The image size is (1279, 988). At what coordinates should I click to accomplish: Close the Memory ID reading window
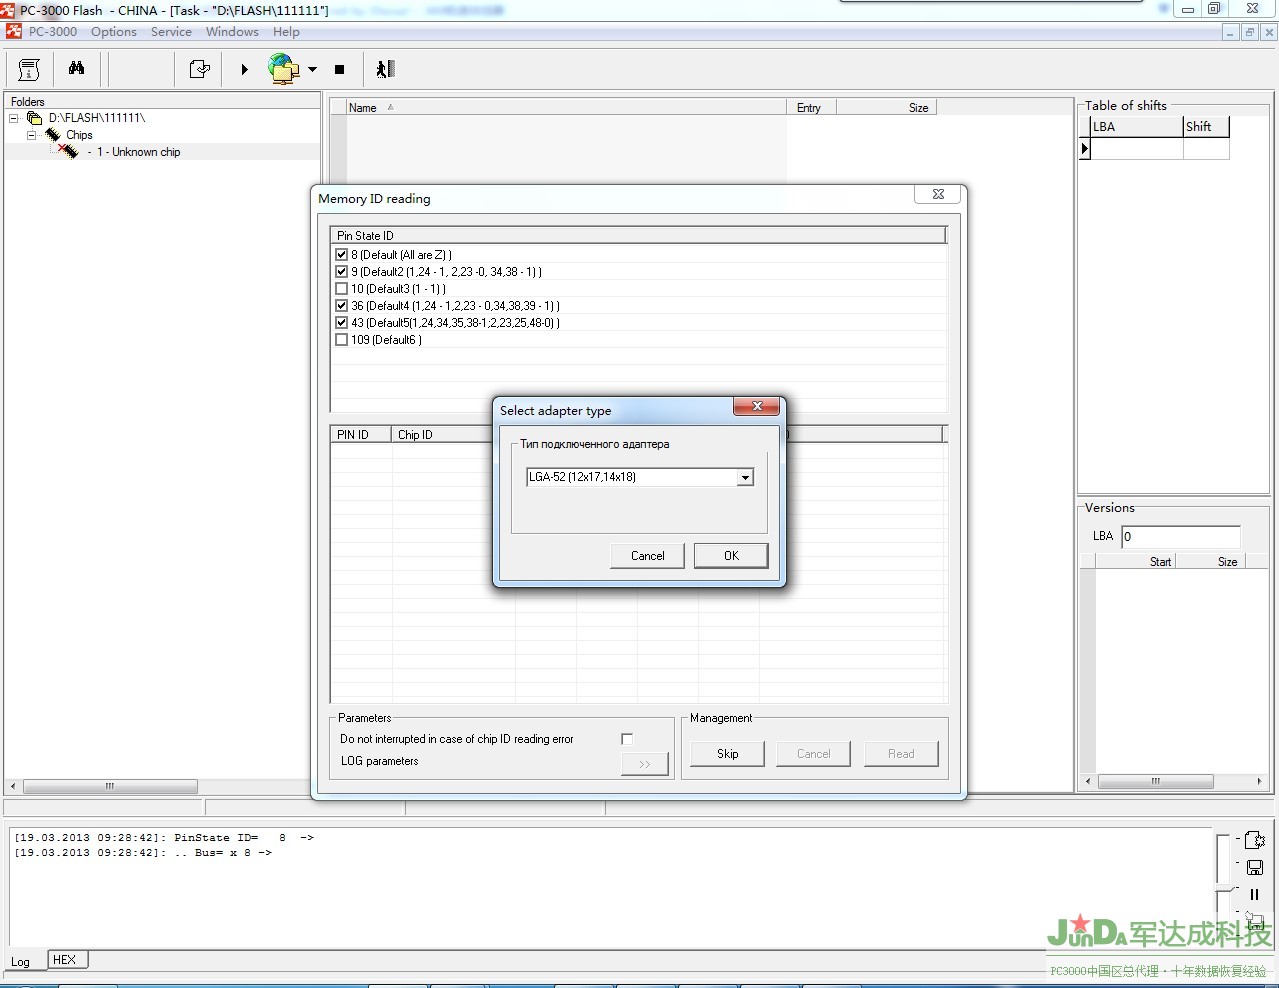(938, 195)
